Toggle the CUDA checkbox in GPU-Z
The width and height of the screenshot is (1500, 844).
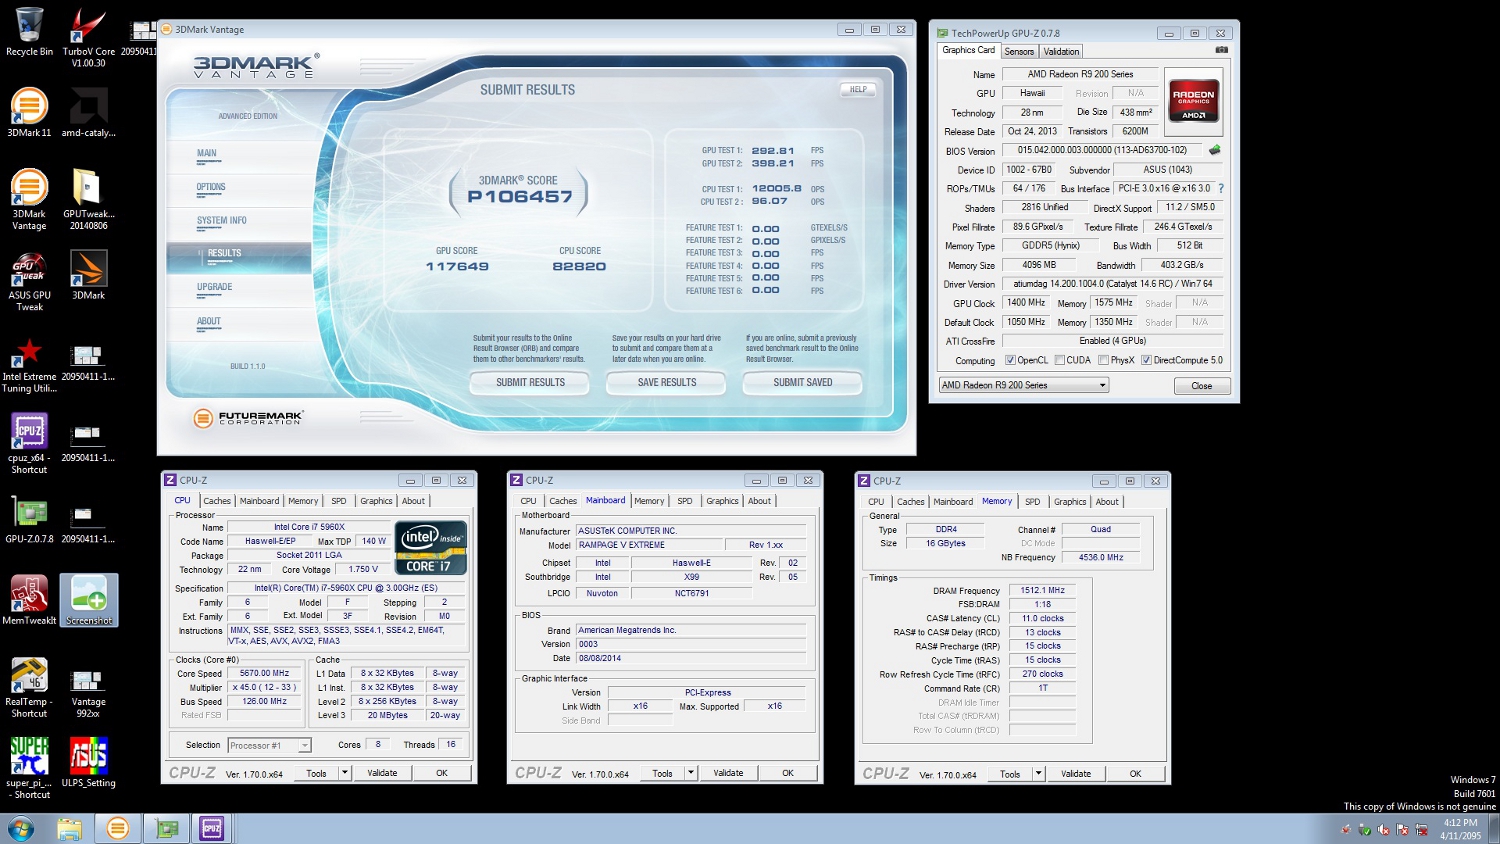(1060, 360)
